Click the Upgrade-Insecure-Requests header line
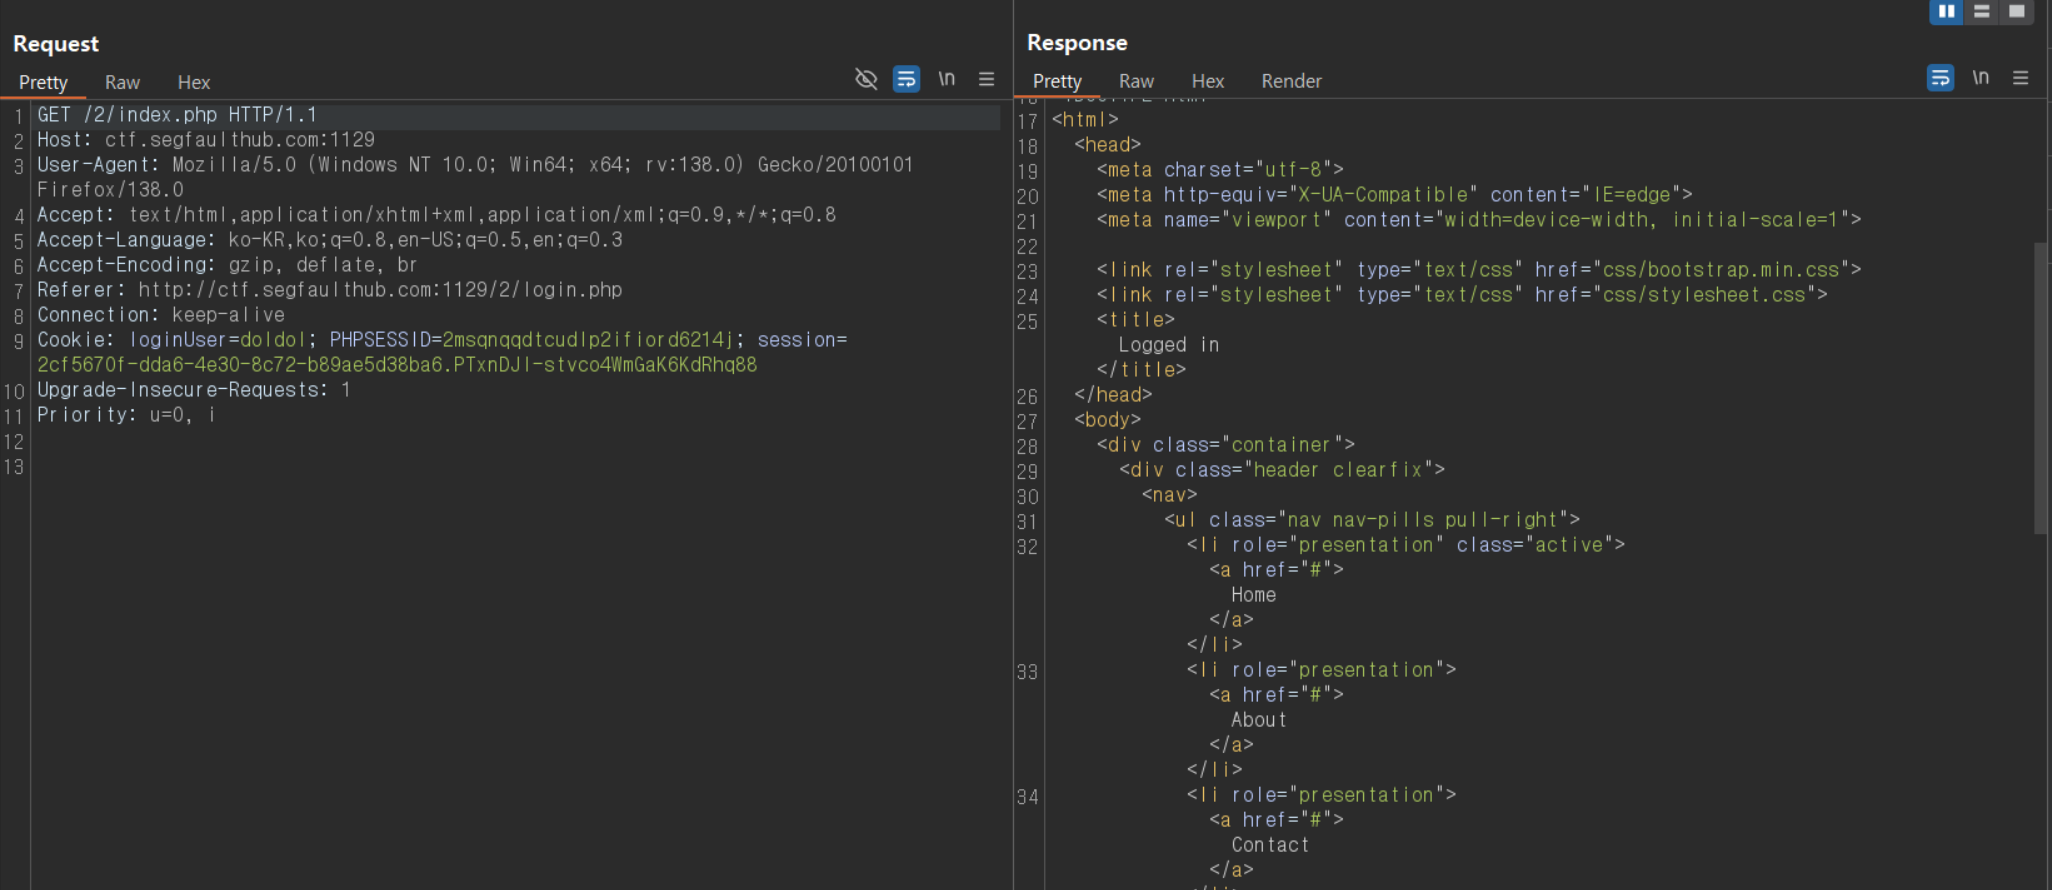This screenshot has width=2052, height=890. pos(194,390)
